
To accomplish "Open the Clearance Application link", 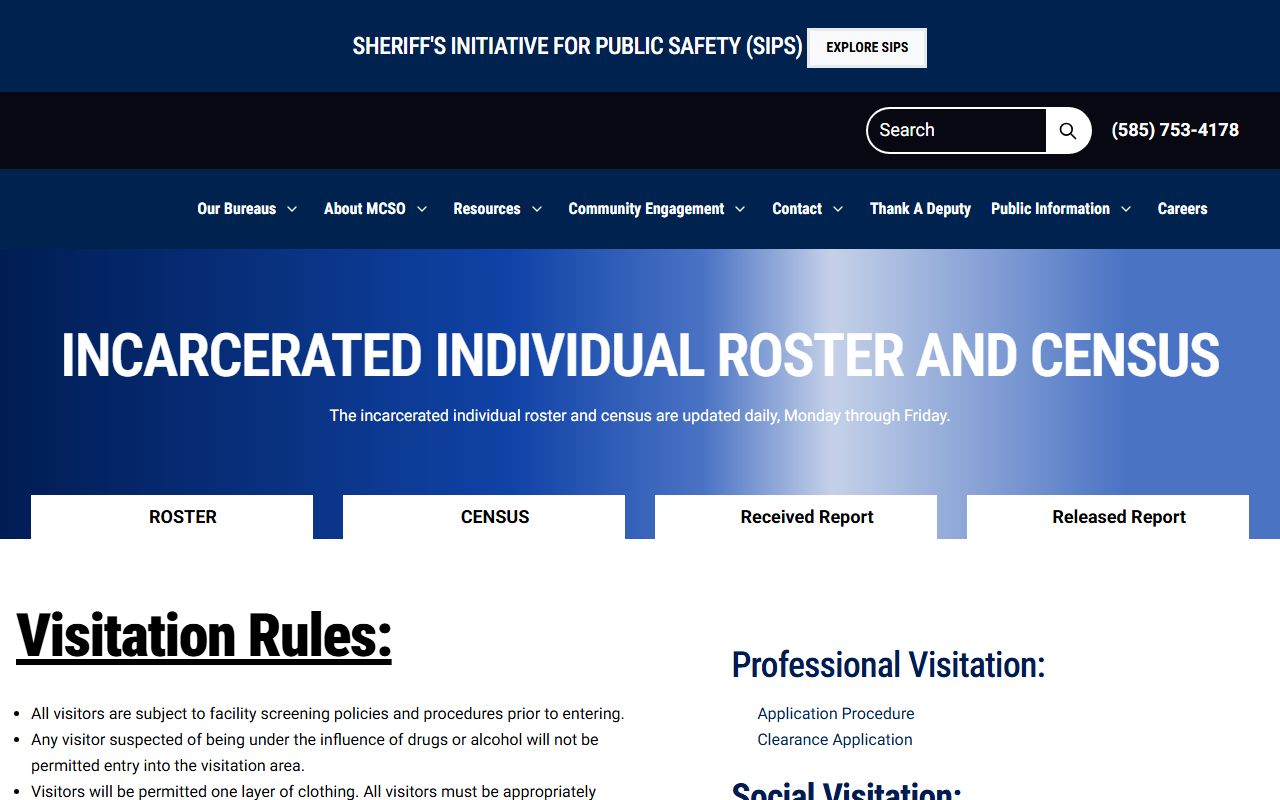I will tap(835, 740).
